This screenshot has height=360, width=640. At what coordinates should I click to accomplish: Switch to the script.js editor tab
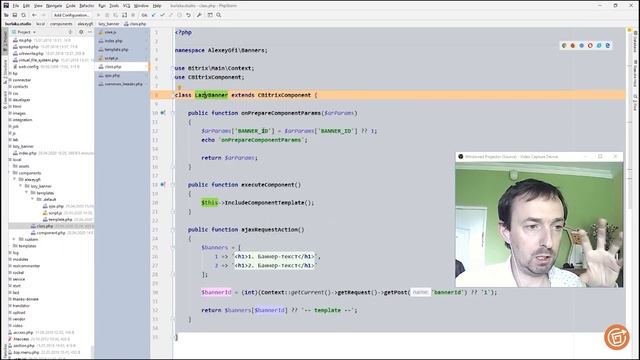[122, 58]
